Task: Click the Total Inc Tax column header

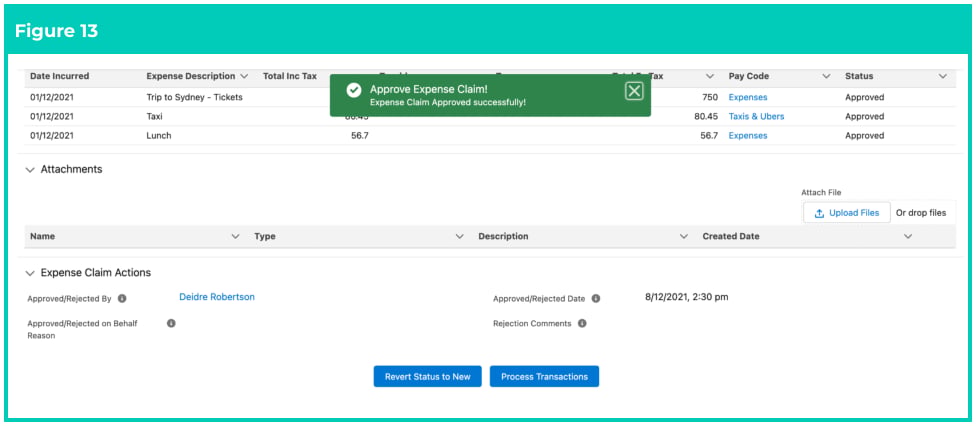Action: tap(290, 76)
